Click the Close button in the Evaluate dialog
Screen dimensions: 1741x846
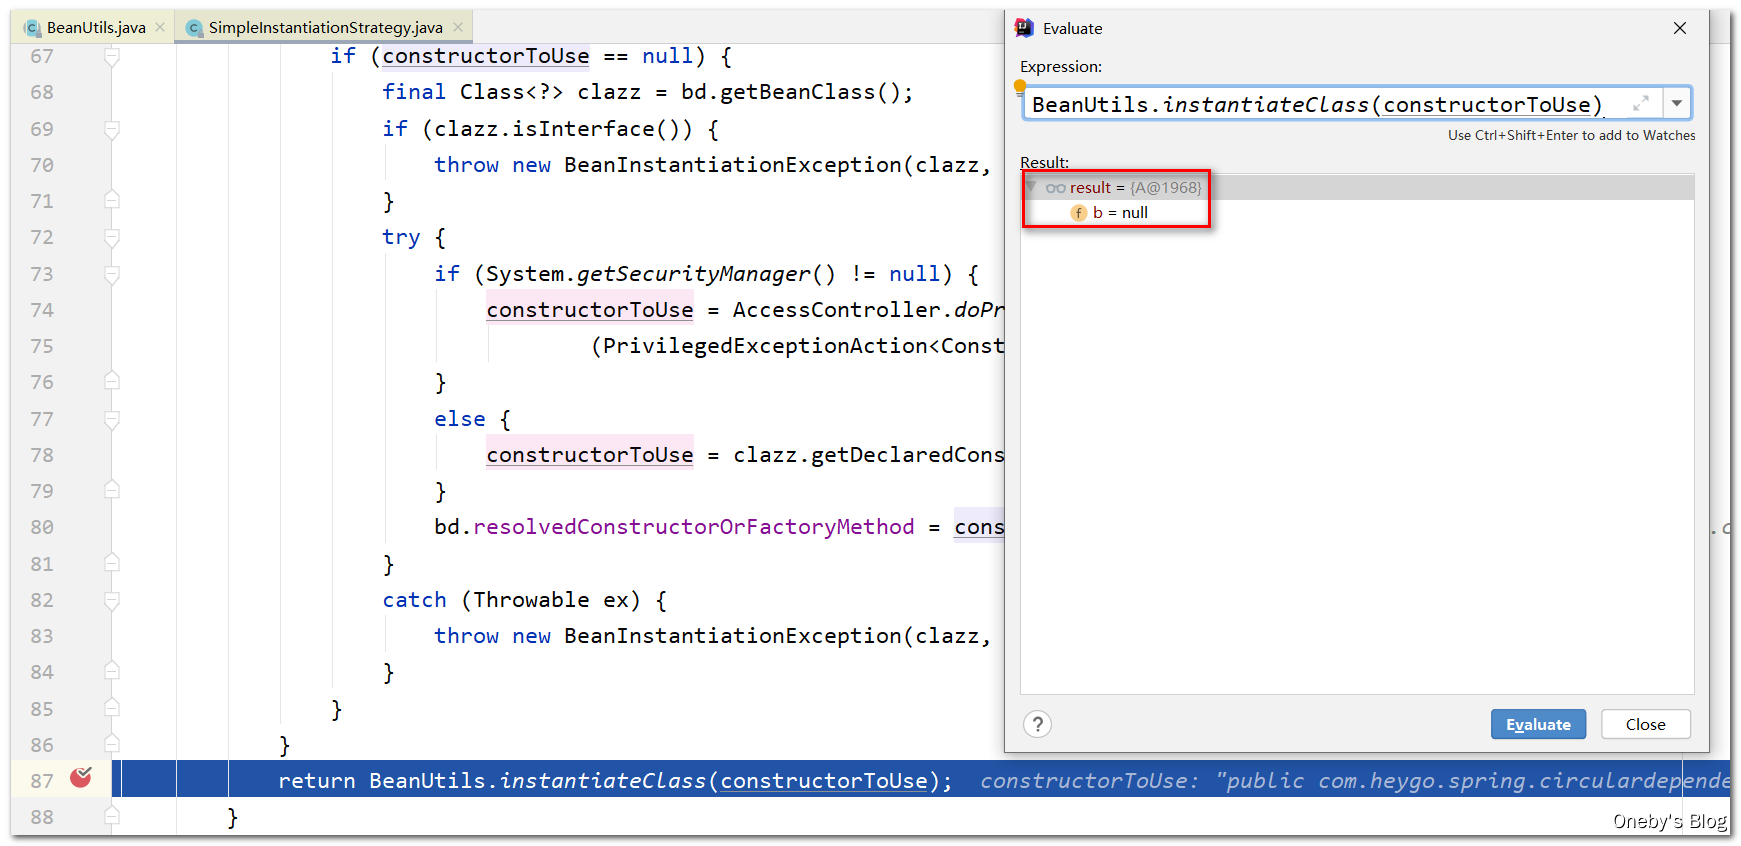pyautogui.click(x=1645, y=724)
